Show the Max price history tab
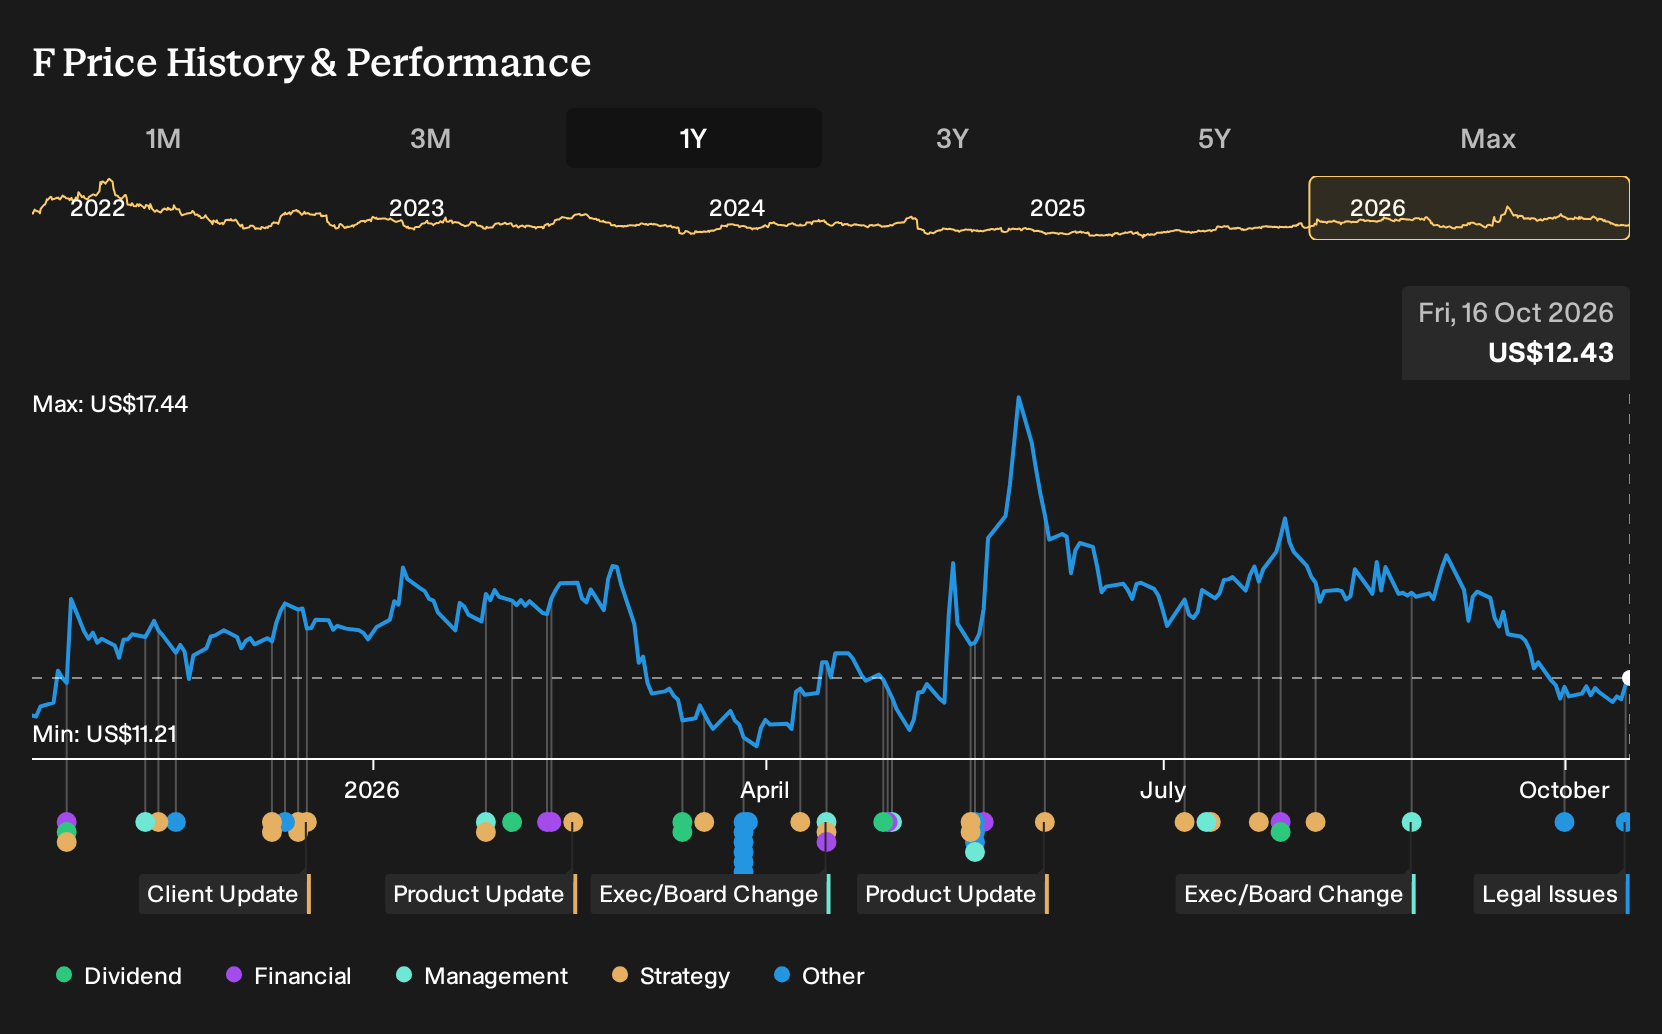 point(1488,138)
